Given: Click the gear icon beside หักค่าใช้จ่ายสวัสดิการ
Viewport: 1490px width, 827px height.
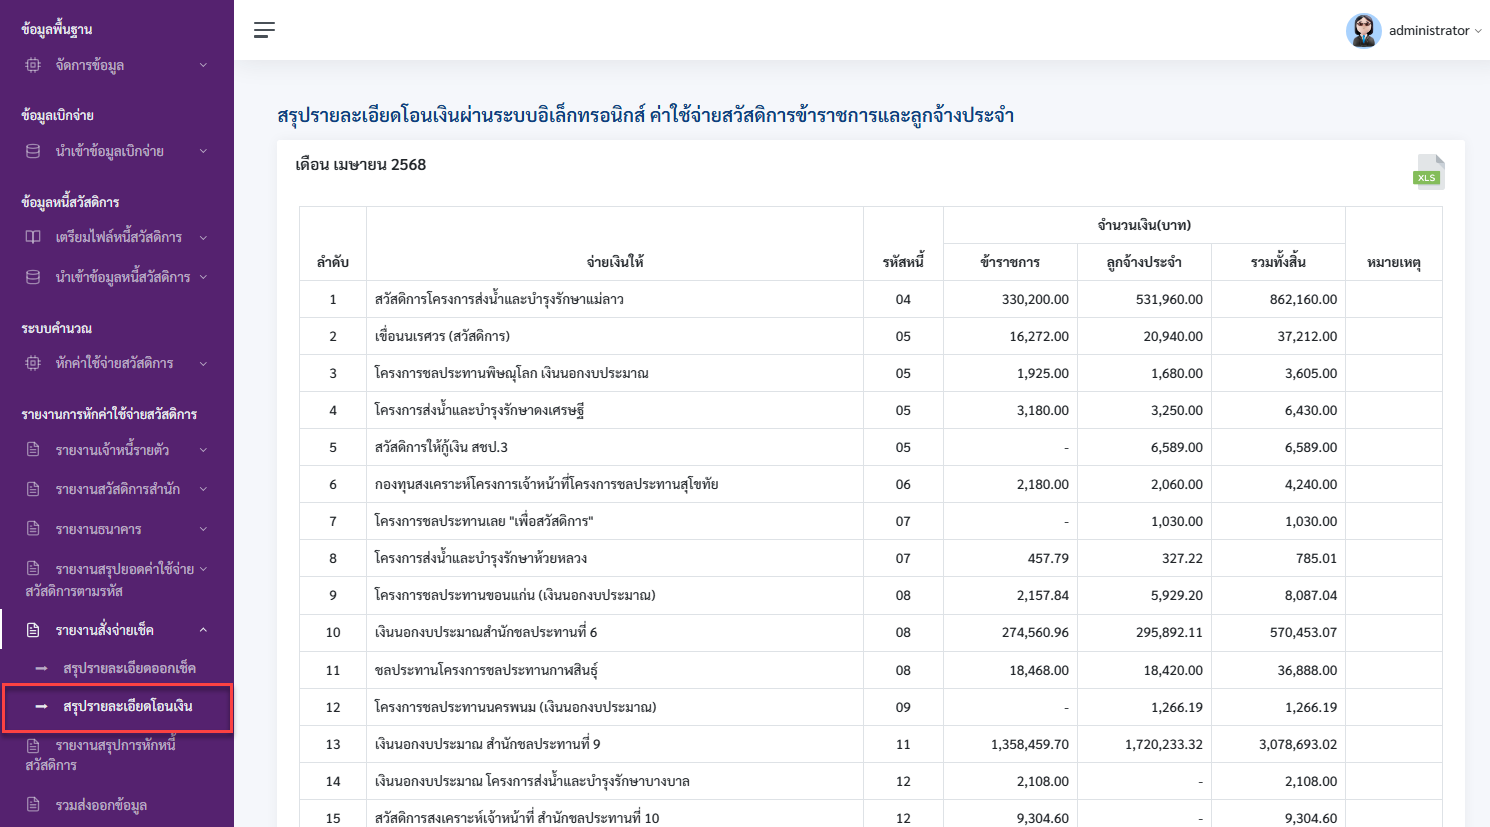Looking at the screenshot, I should pos(33,363).
